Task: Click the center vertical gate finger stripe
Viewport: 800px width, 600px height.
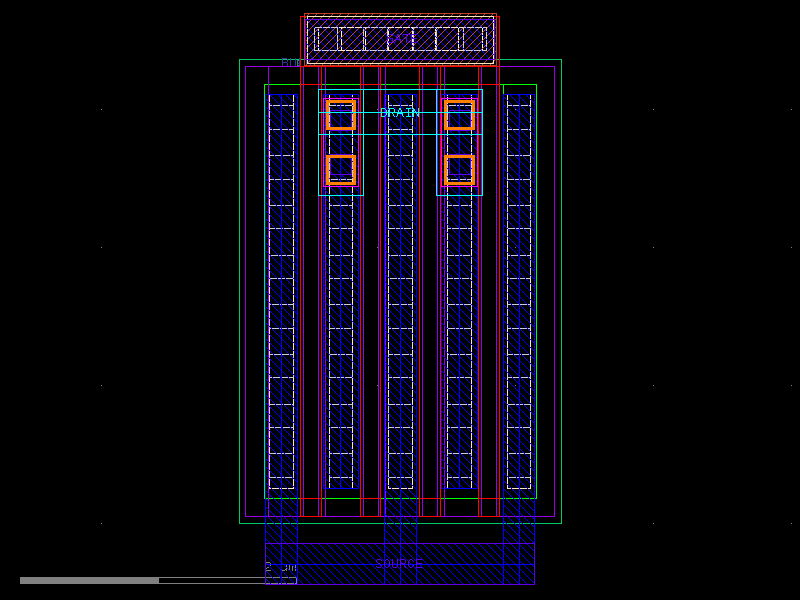Action: click(400, 300)
